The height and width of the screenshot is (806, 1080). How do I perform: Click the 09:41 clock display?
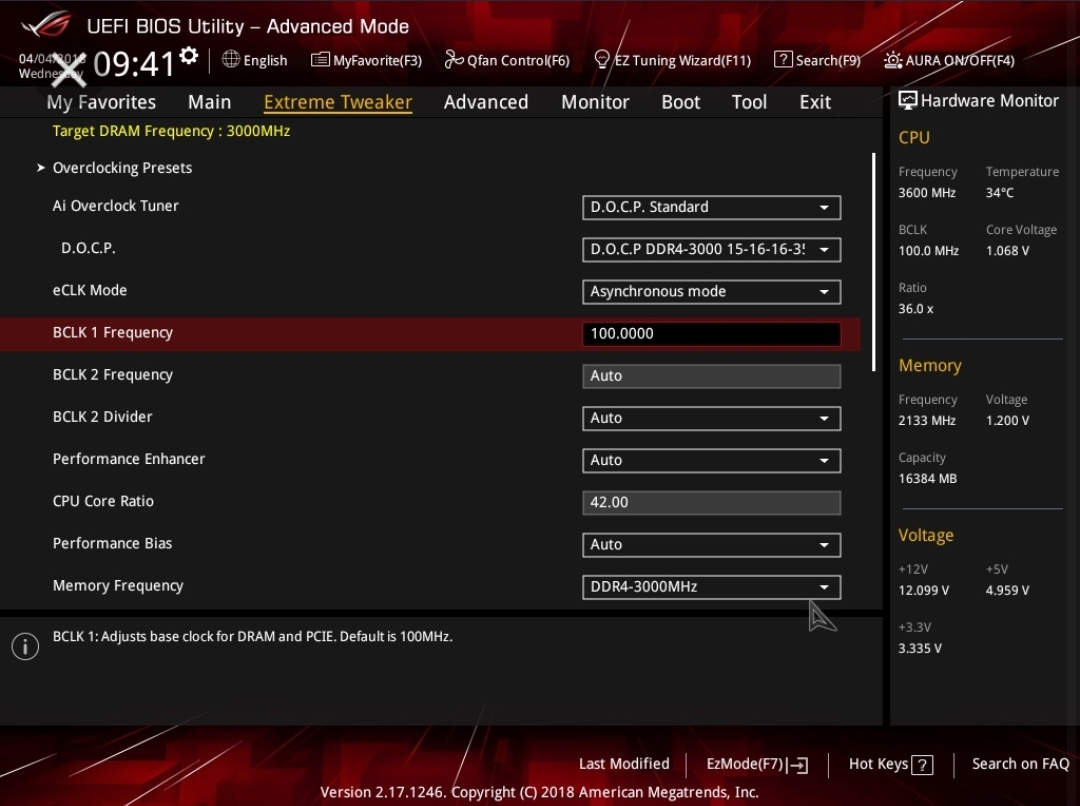[x=134, y=63]
